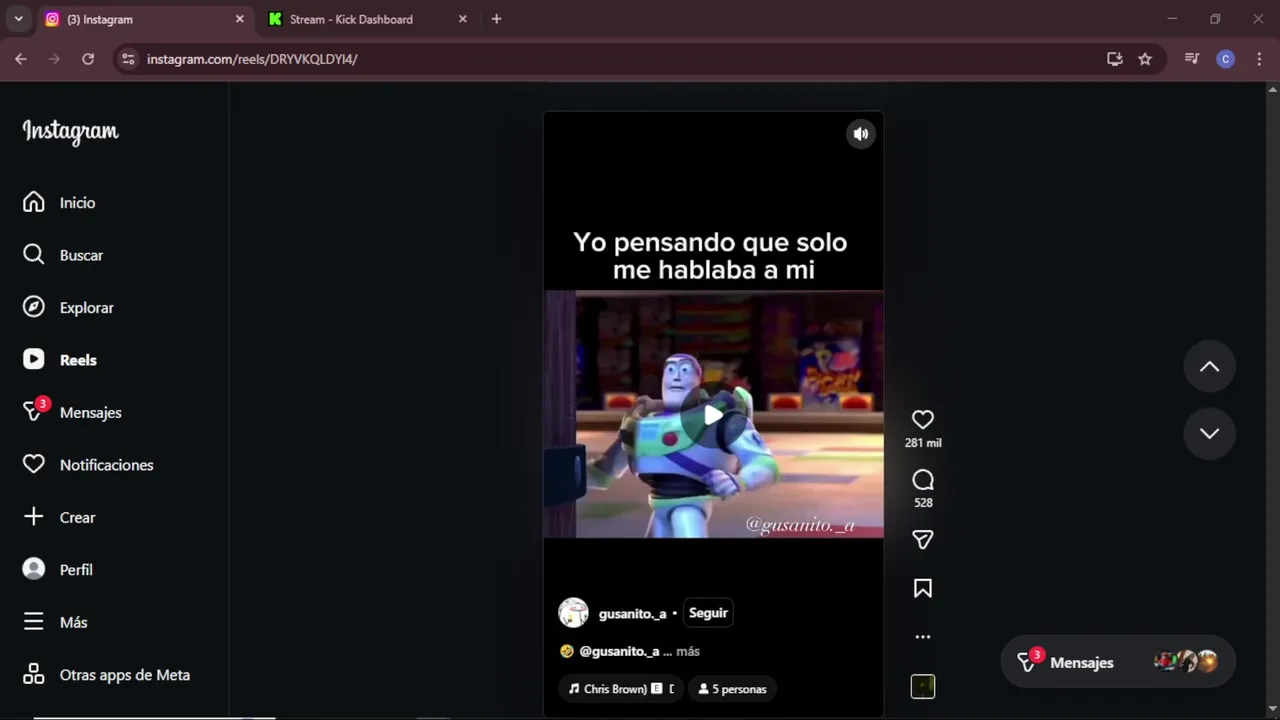Screen dimensions: 1280x720
Task: Open Chrome profile avatar C
Action: coord(1225,59)
